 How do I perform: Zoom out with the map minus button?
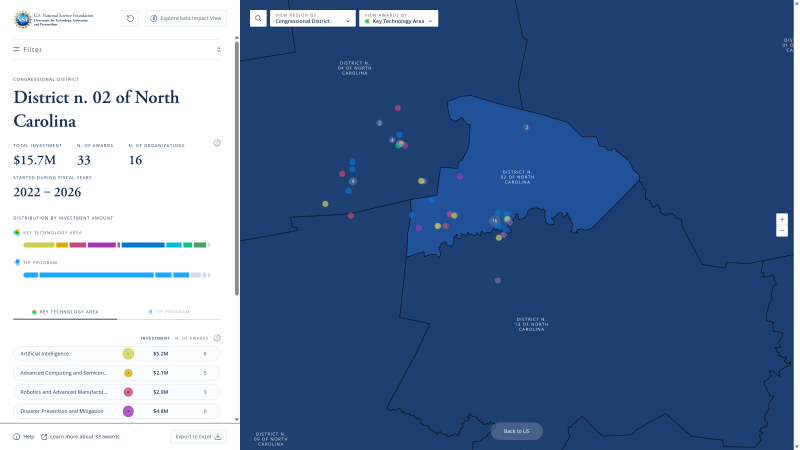(x=782, y=231)
